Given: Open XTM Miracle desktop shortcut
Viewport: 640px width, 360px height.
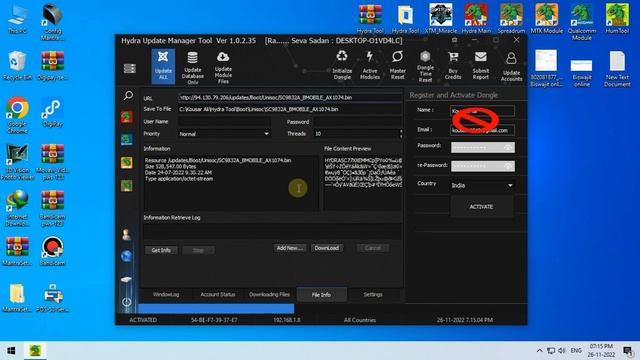Looking at the screenshot, I should [x=441, y=19].
